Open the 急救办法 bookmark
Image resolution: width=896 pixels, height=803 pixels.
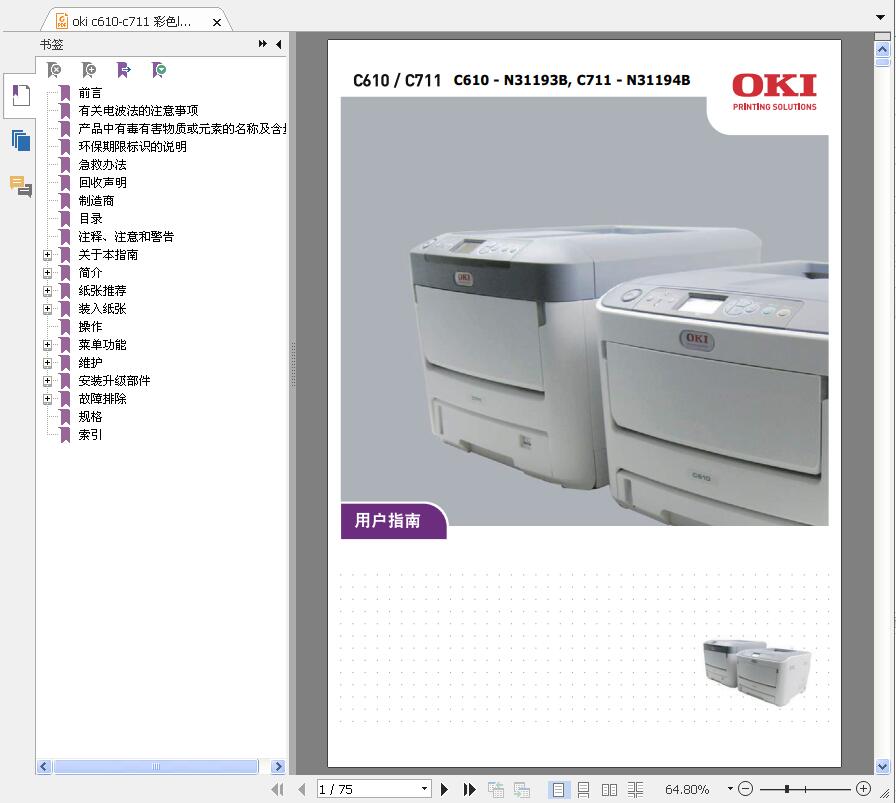[102, 165]
